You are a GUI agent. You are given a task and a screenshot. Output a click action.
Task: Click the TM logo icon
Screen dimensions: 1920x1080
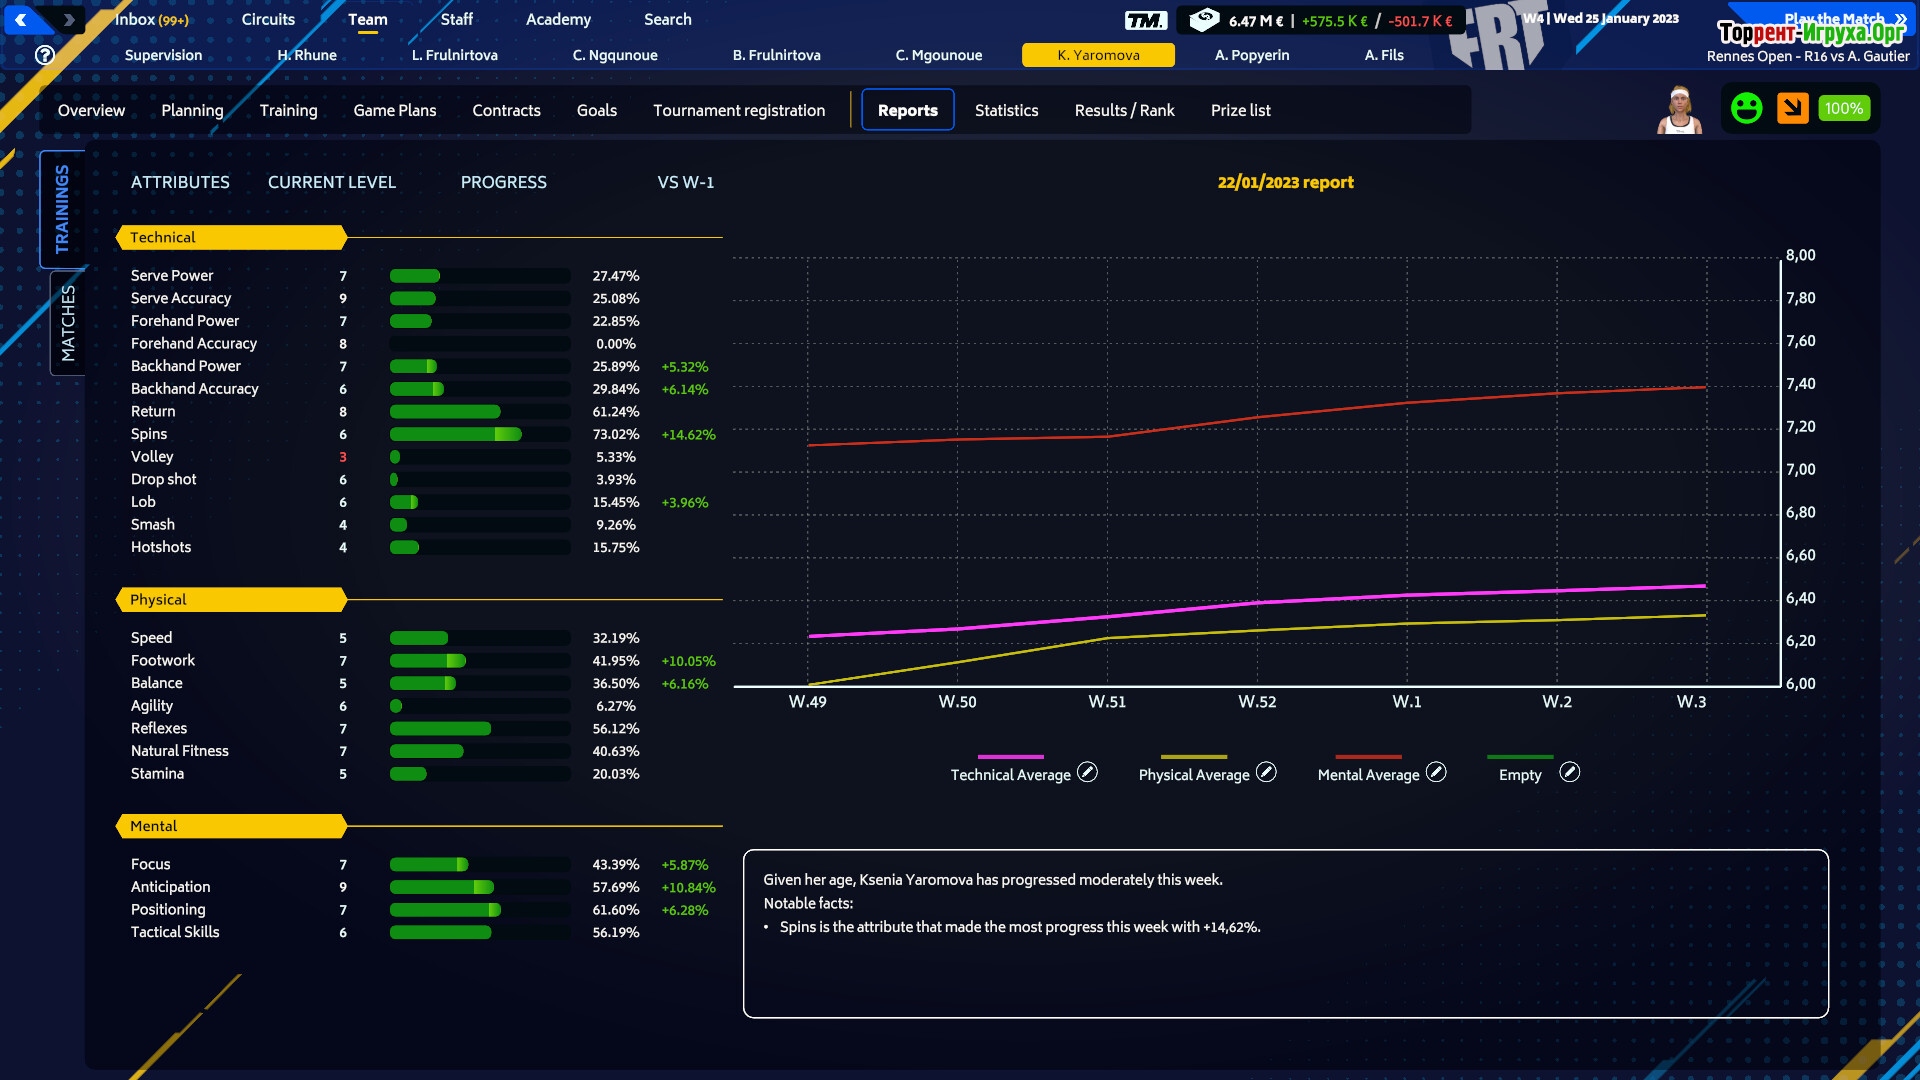click(x=1145, y=20)
